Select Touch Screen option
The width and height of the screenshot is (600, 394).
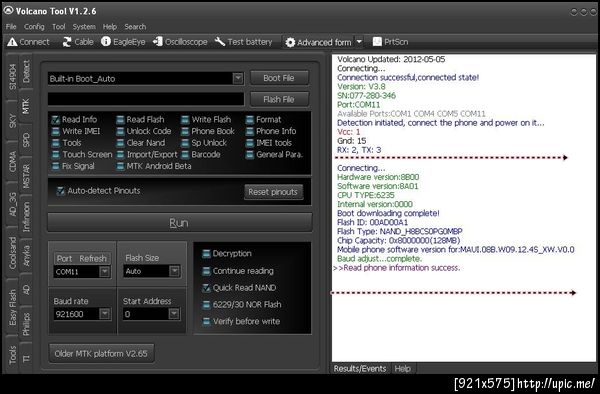pyautogui.click(x=55, y=155)
